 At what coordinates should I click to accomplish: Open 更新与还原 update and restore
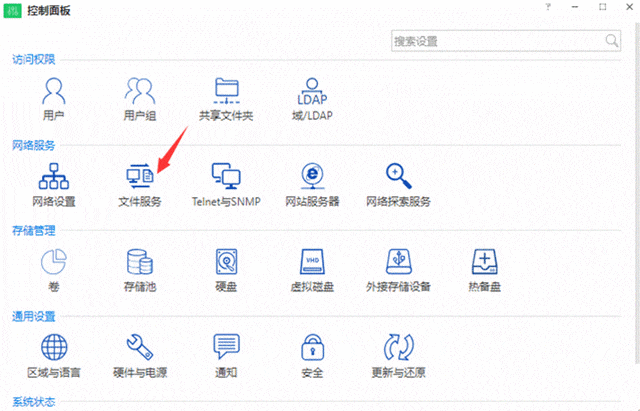(398, 356)
